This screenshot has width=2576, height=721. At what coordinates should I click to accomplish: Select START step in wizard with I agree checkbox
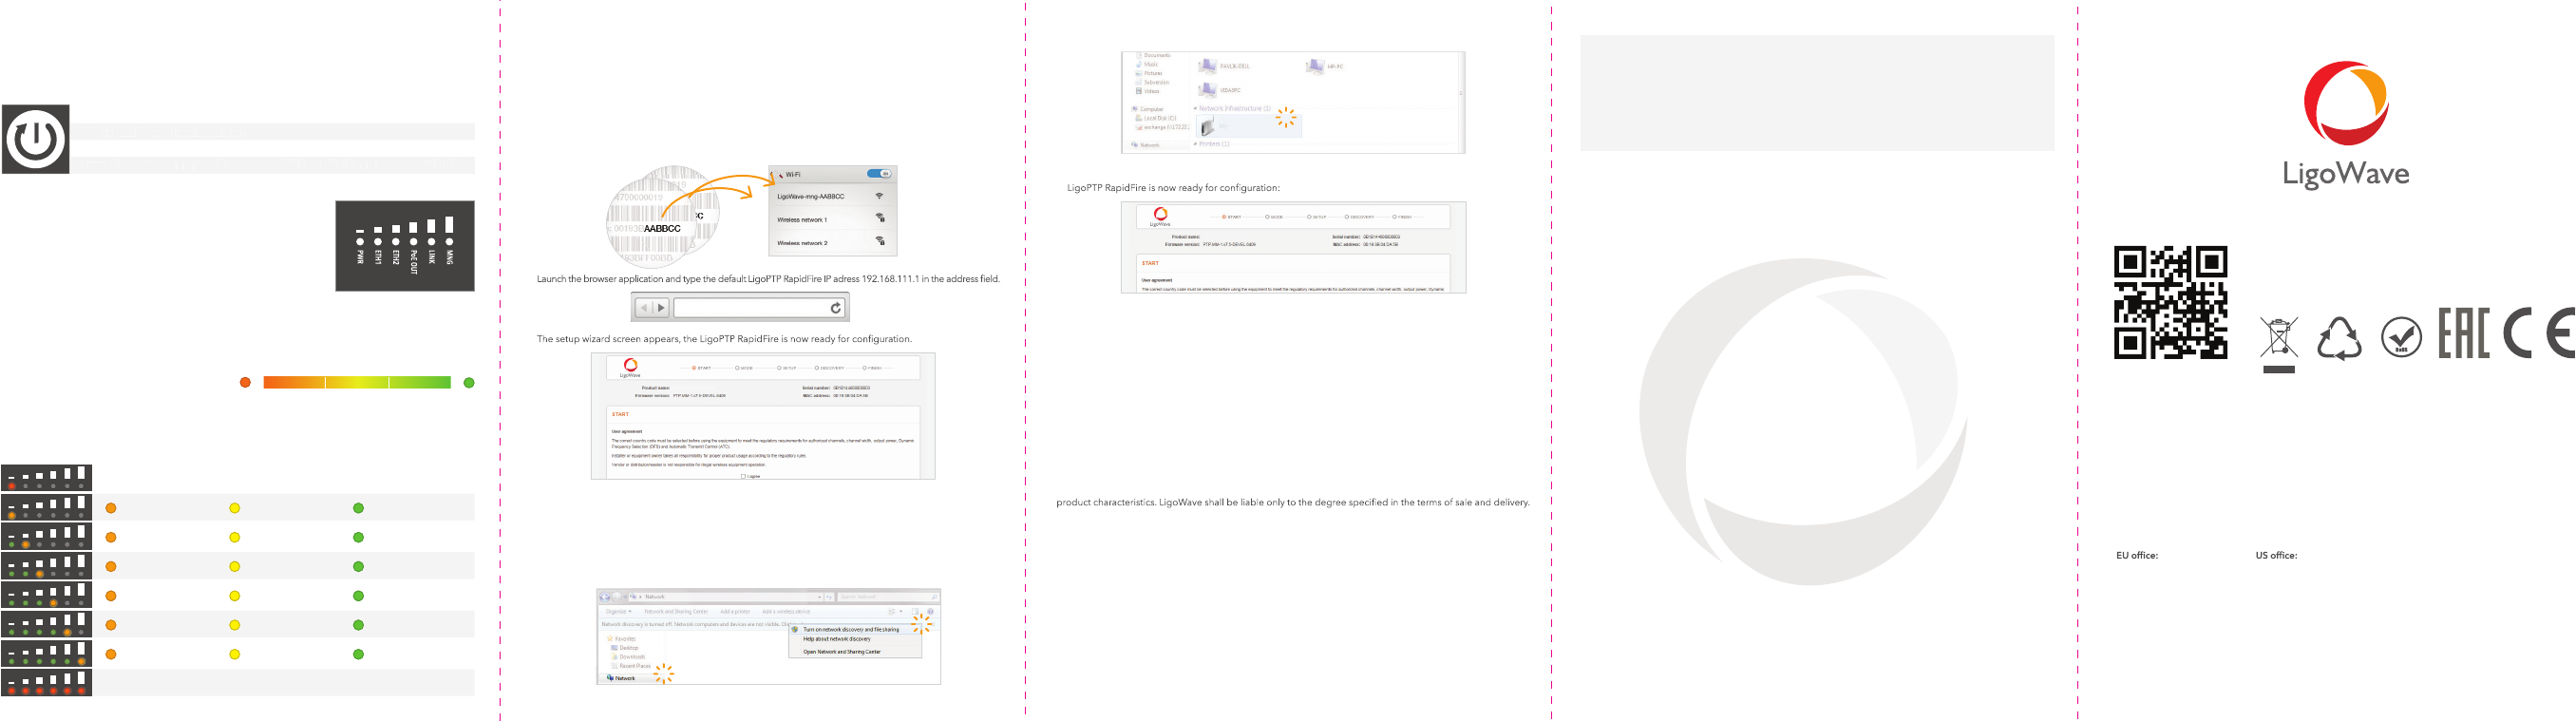(702, 368)
